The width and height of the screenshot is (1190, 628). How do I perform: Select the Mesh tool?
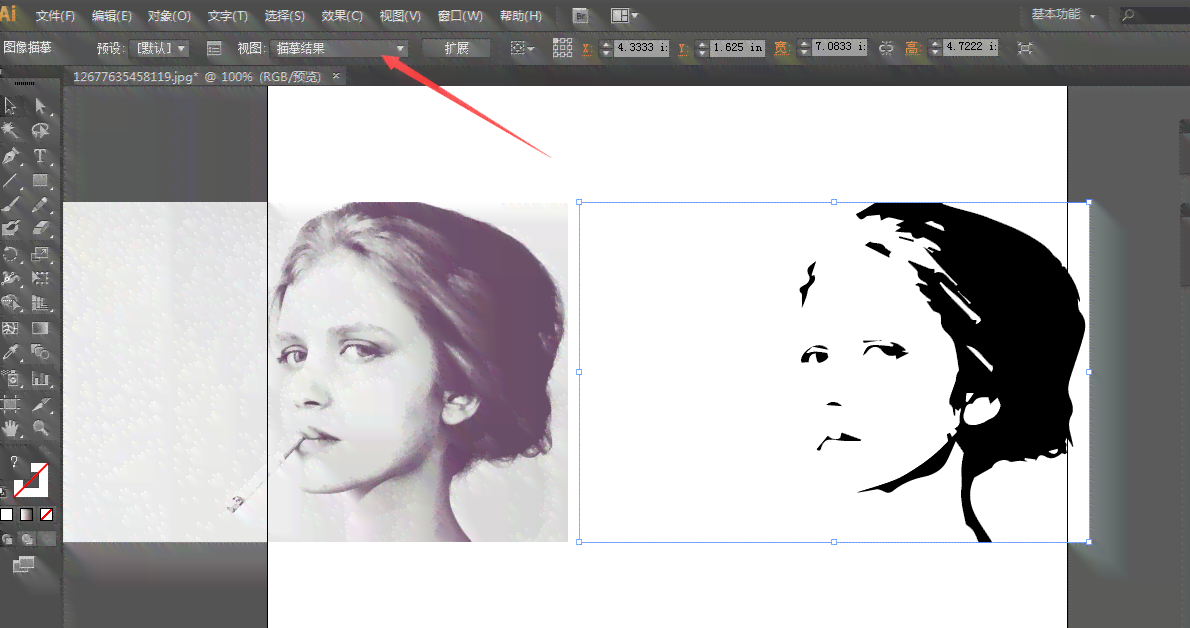[x=11, y=328]
